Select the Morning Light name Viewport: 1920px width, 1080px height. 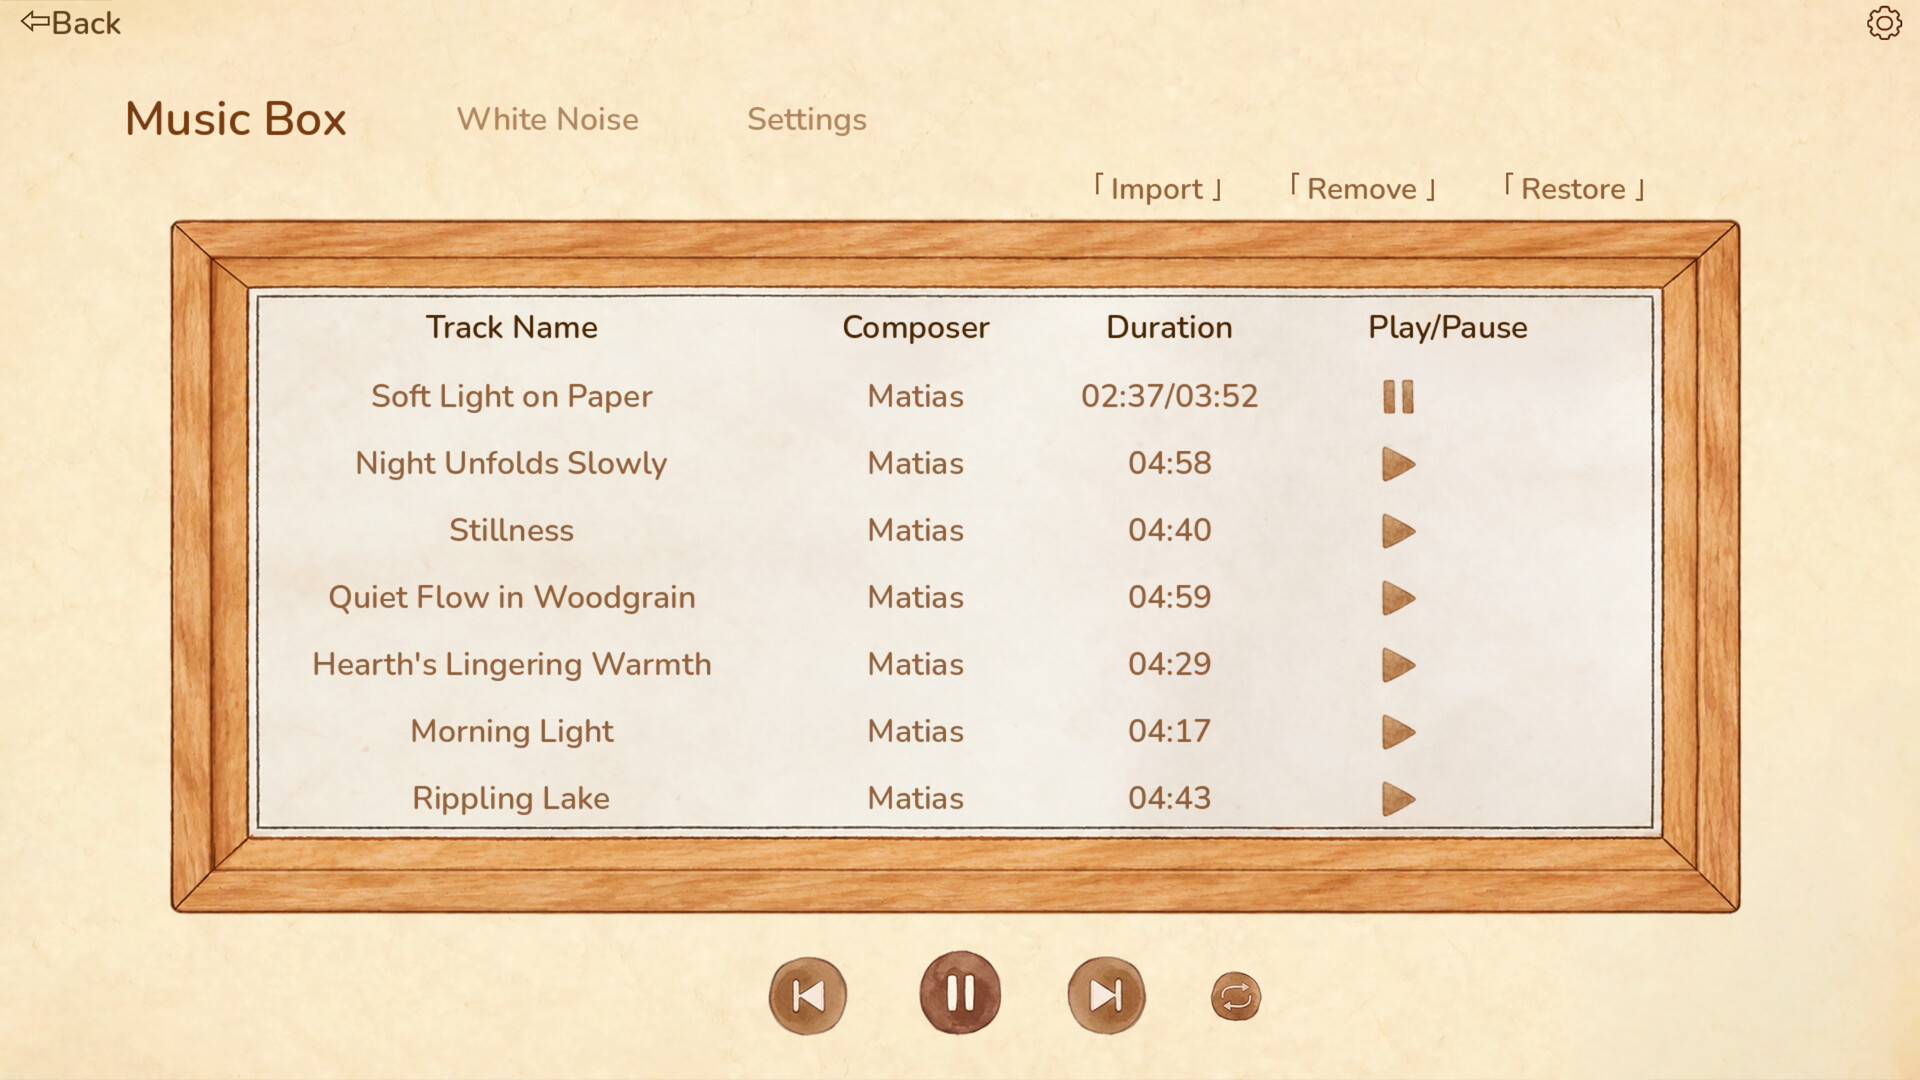pyautogui.click(x=511, y=731)
